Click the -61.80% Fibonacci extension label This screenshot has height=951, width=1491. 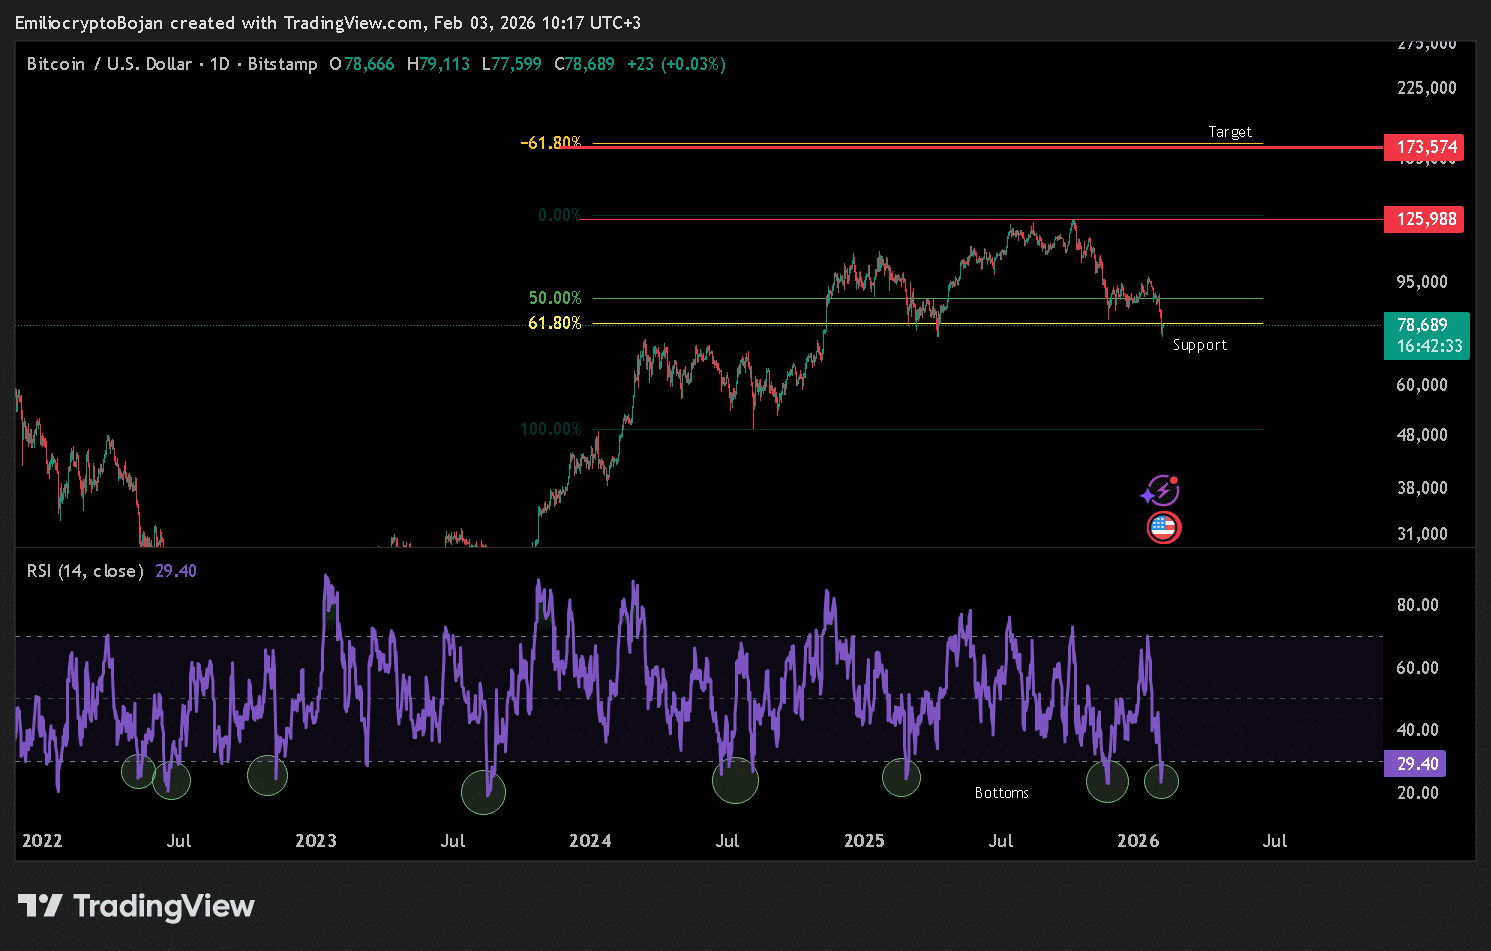551,142
